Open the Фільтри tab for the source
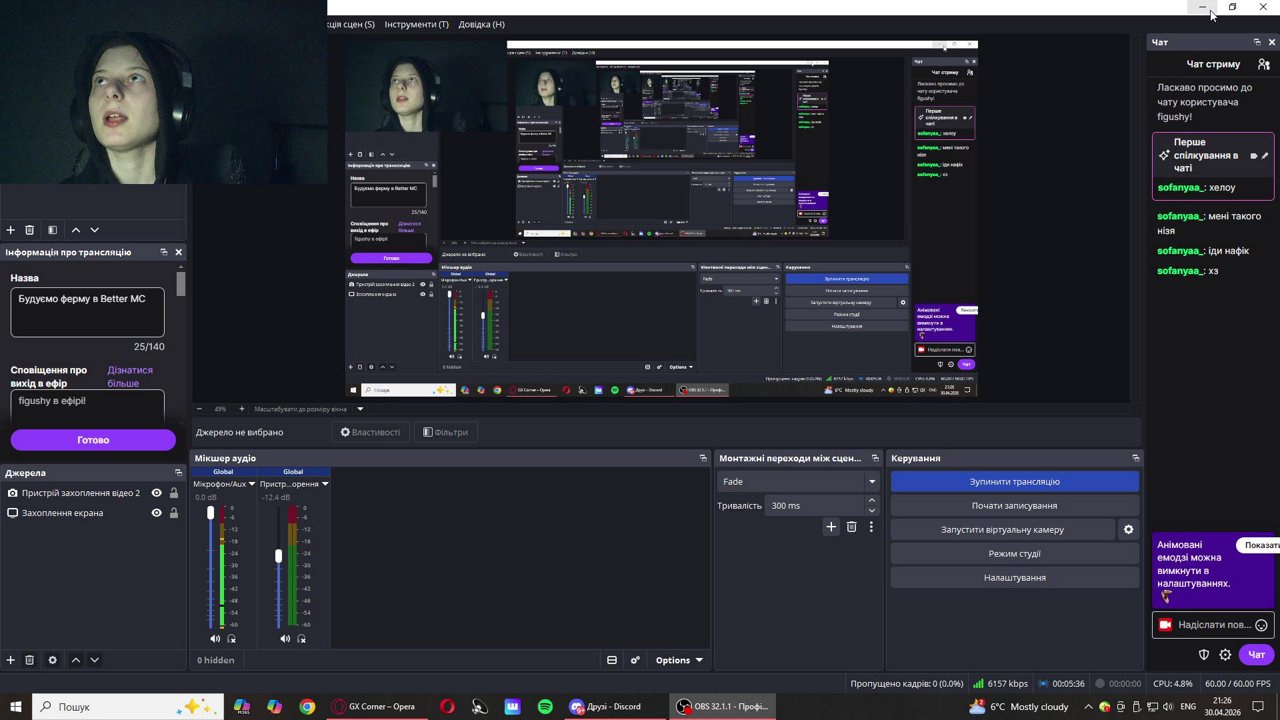 (445, 432)
